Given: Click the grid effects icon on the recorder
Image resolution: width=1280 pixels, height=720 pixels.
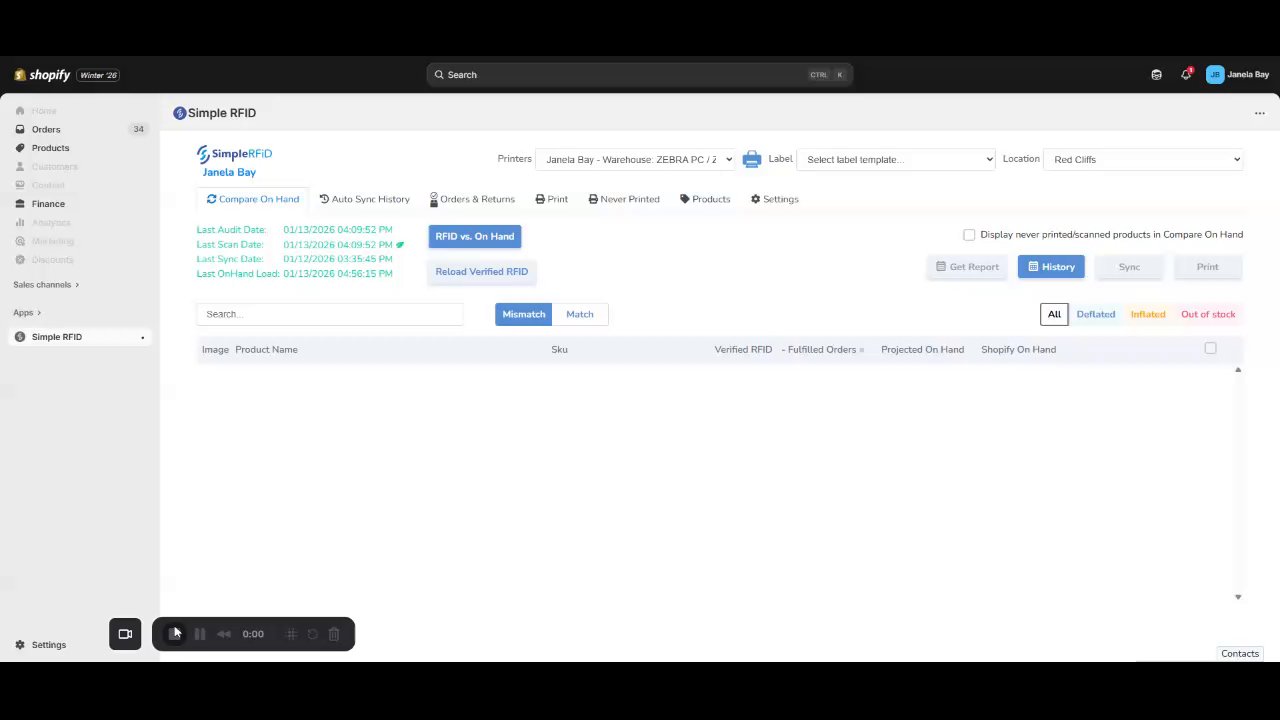Looking at the screenshot, I should click(292, 634).
